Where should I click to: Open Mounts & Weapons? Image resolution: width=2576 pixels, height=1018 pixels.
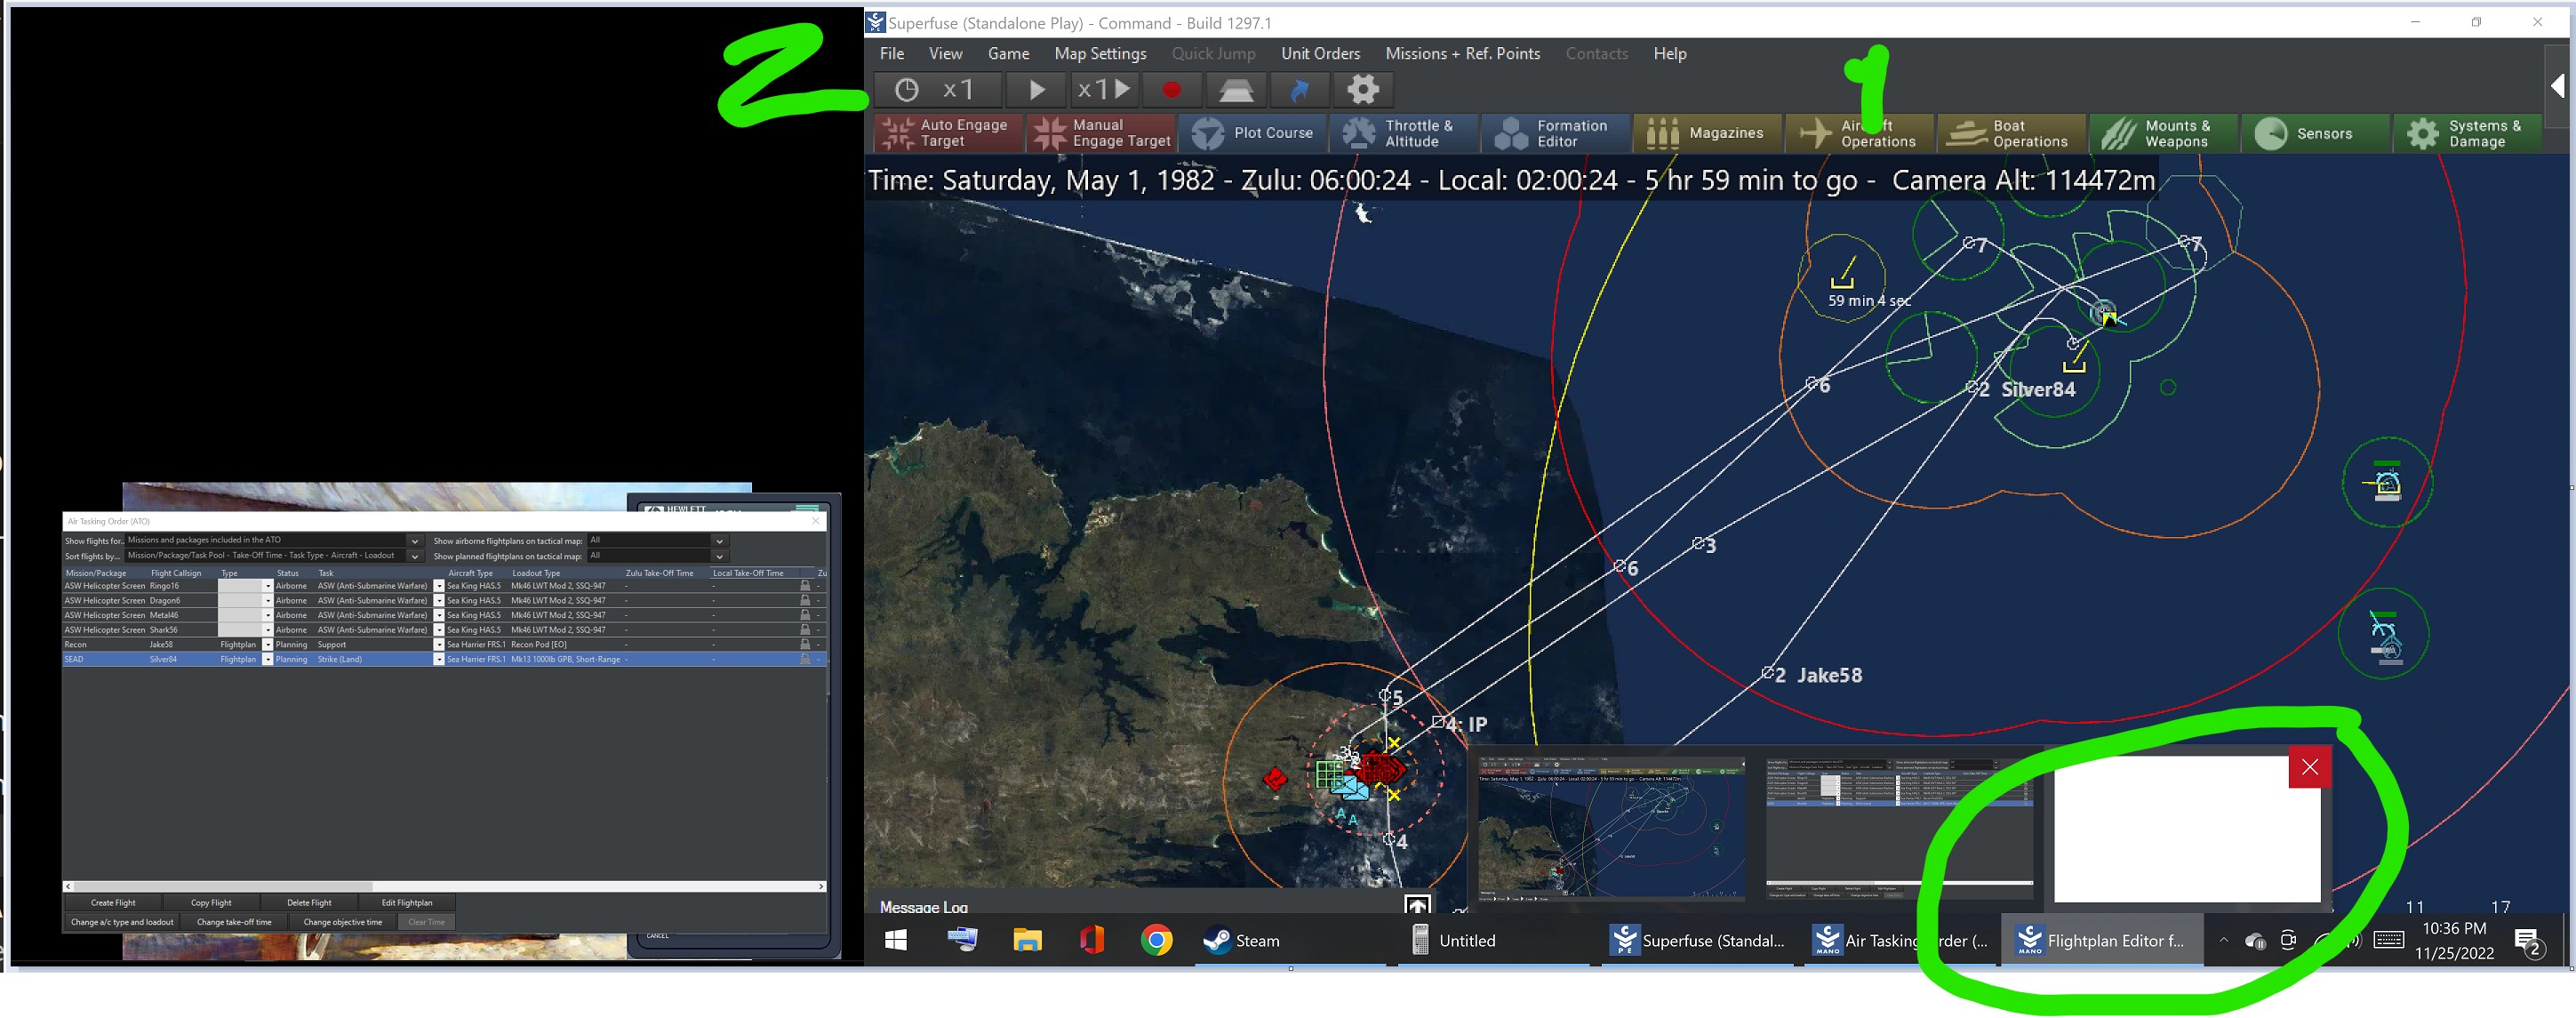[2164, 133]
